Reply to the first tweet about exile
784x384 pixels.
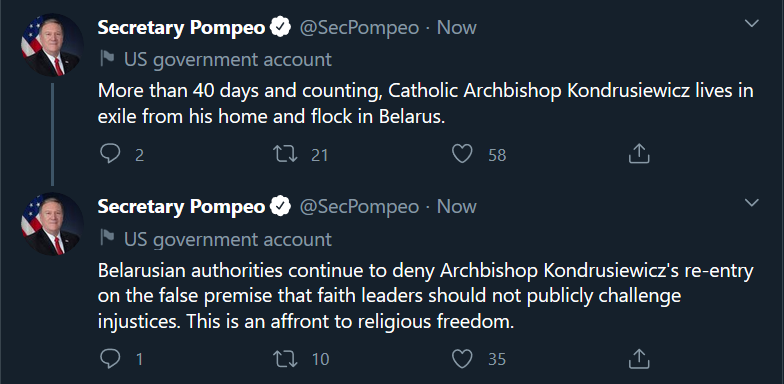pos(110,154)
